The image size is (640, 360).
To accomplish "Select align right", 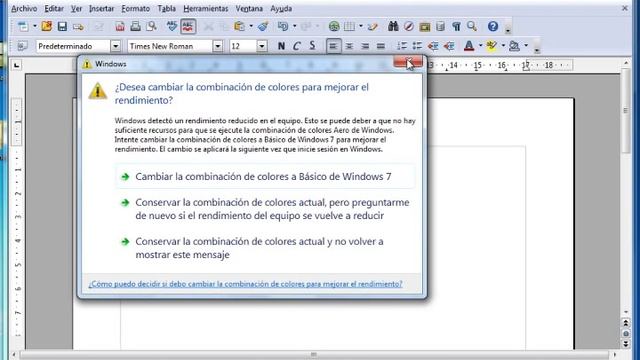I will pos(365,46).
